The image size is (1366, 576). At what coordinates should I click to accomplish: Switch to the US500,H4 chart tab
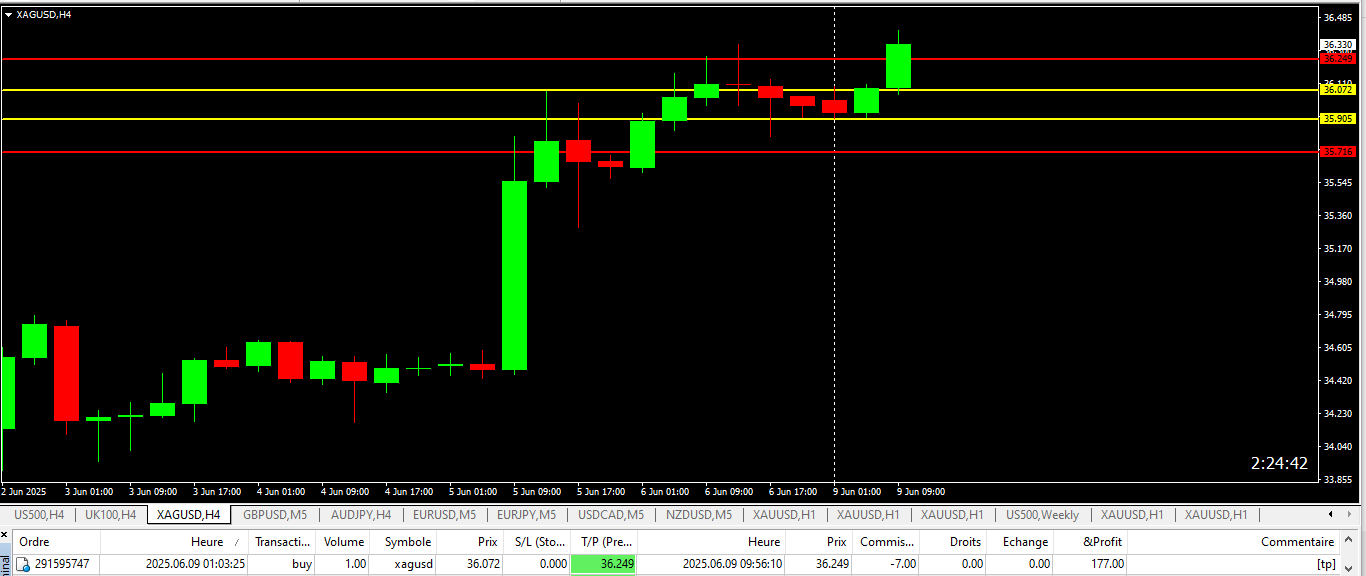pos(39,515)
